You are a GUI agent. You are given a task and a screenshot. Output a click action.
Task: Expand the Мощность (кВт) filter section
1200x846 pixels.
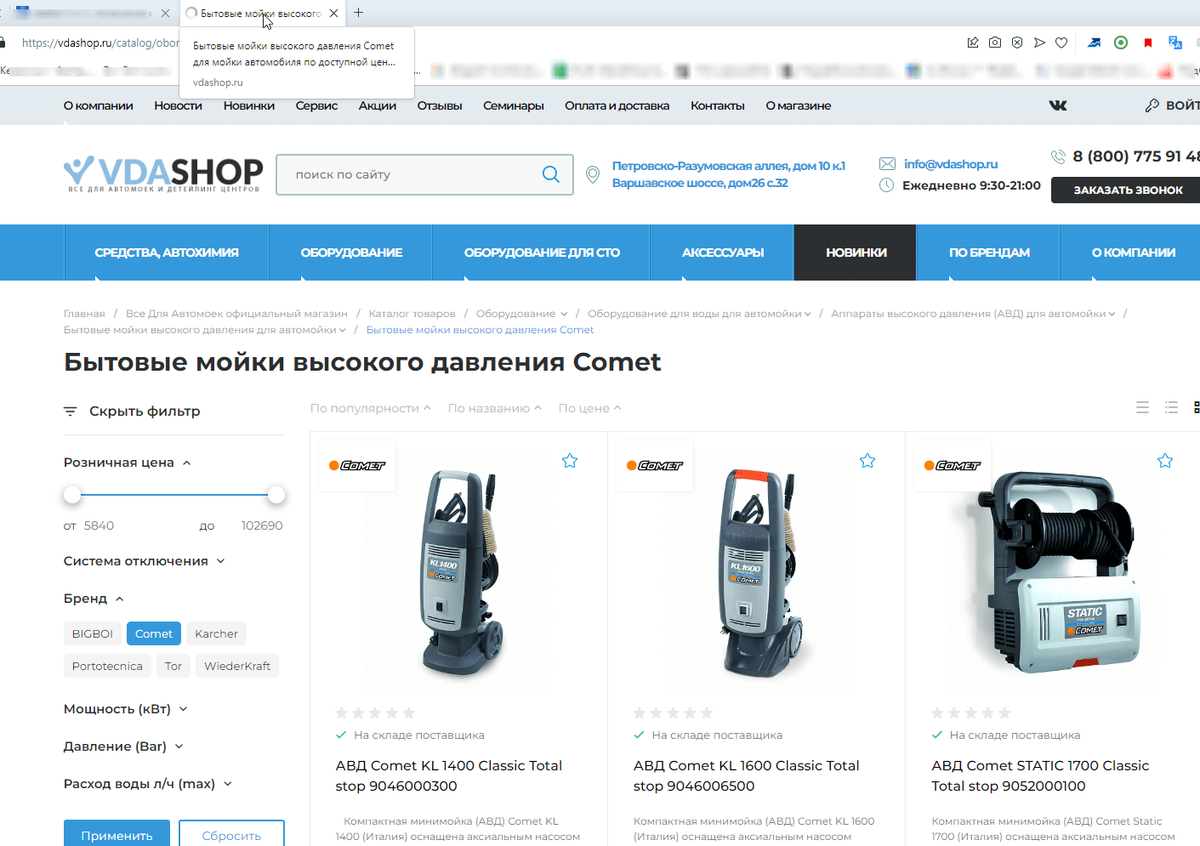pyautogui.click(x=125, y=709)
